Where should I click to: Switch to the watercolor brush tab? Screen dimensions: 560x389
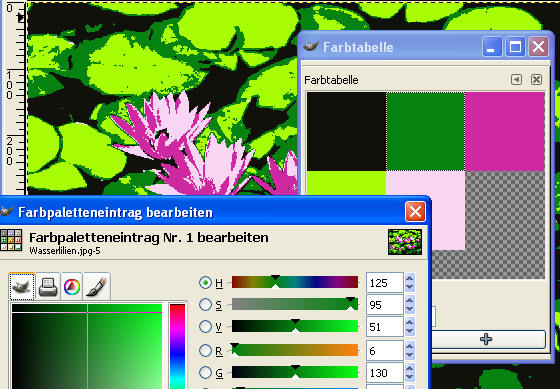pyautogui.click(x=97, y=286)
